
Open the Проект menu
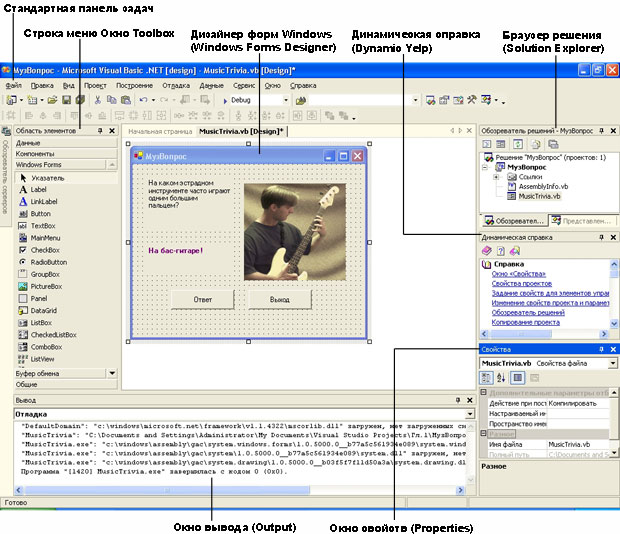(95, 85)
